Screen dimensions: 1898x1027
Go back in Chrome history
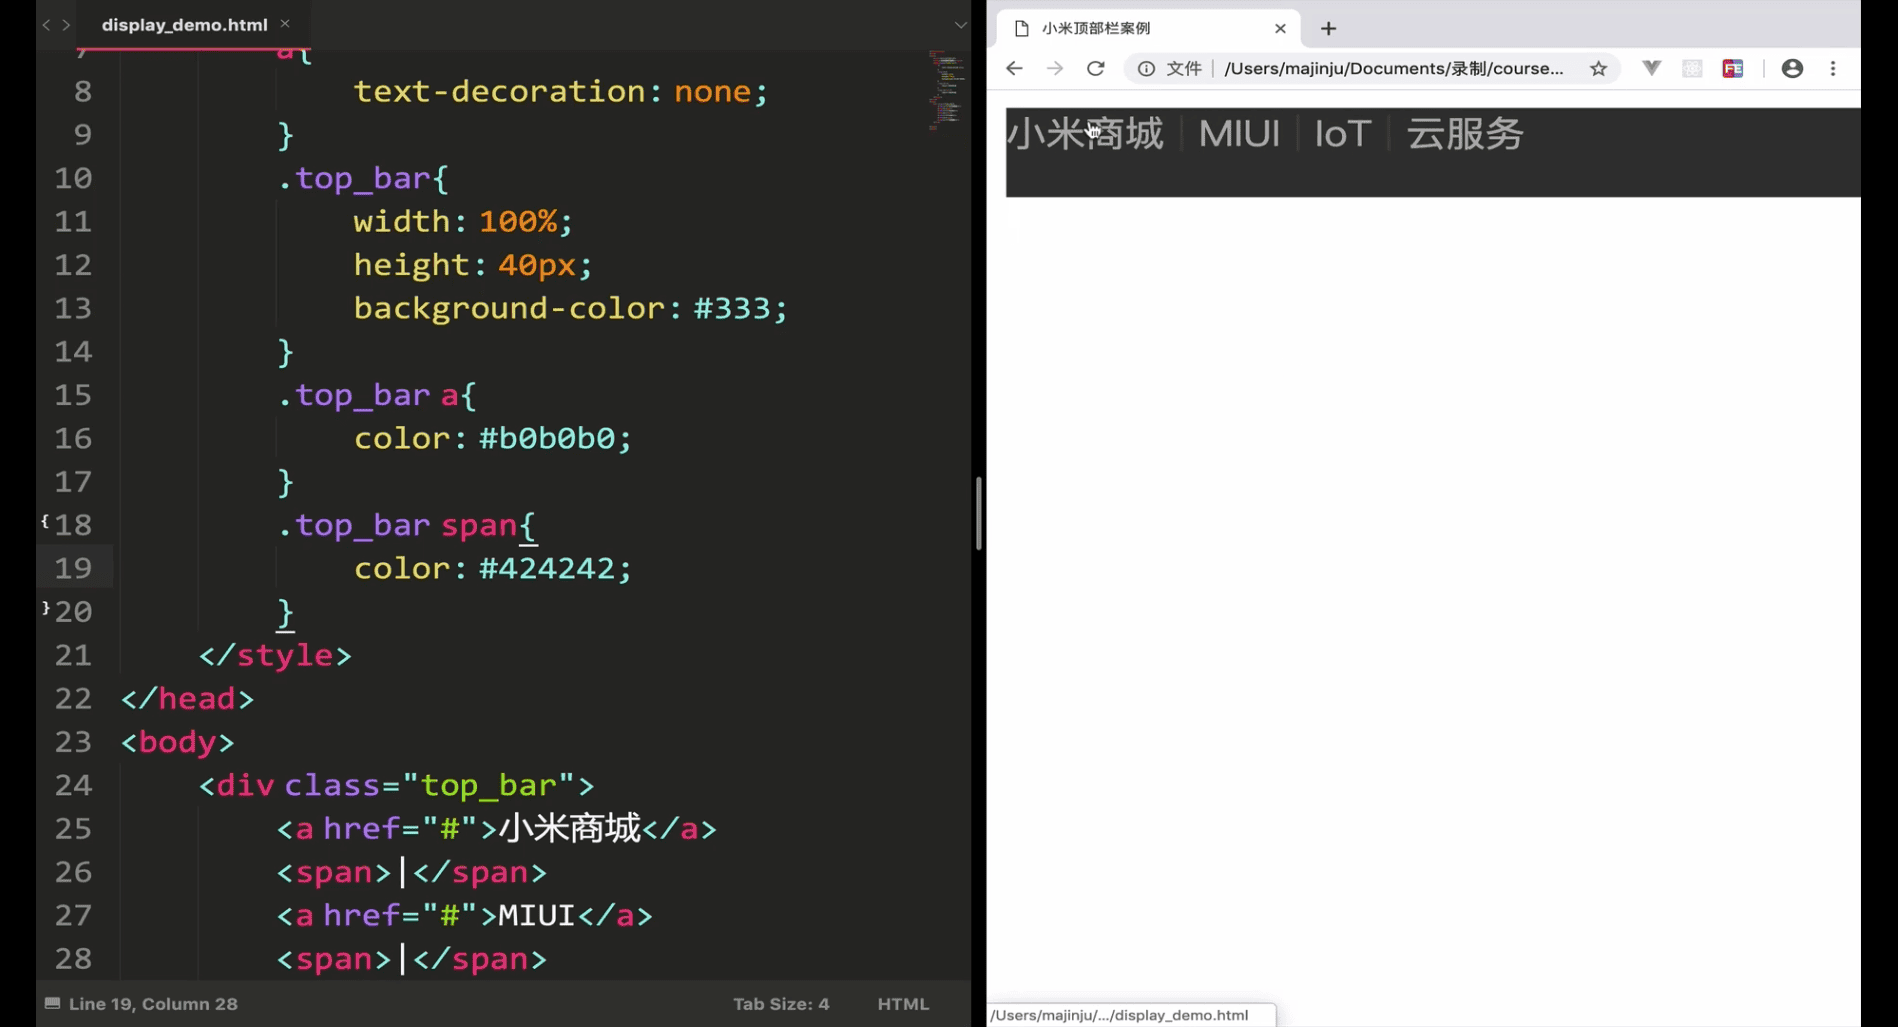pos(1014,68)
